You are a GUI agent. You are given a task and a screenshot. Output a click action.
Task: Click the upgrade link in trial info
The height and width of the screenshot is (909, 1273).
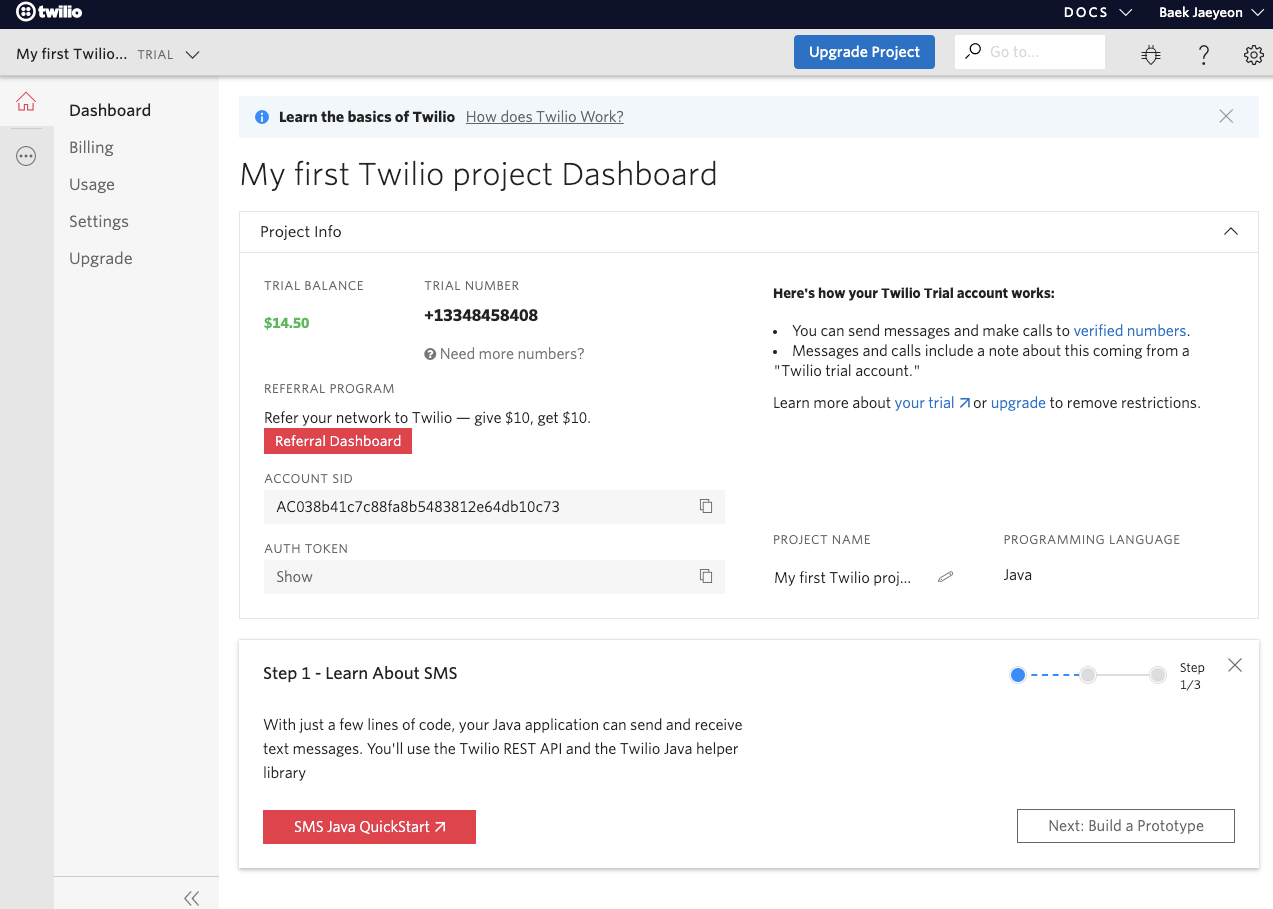[1018, 403]
